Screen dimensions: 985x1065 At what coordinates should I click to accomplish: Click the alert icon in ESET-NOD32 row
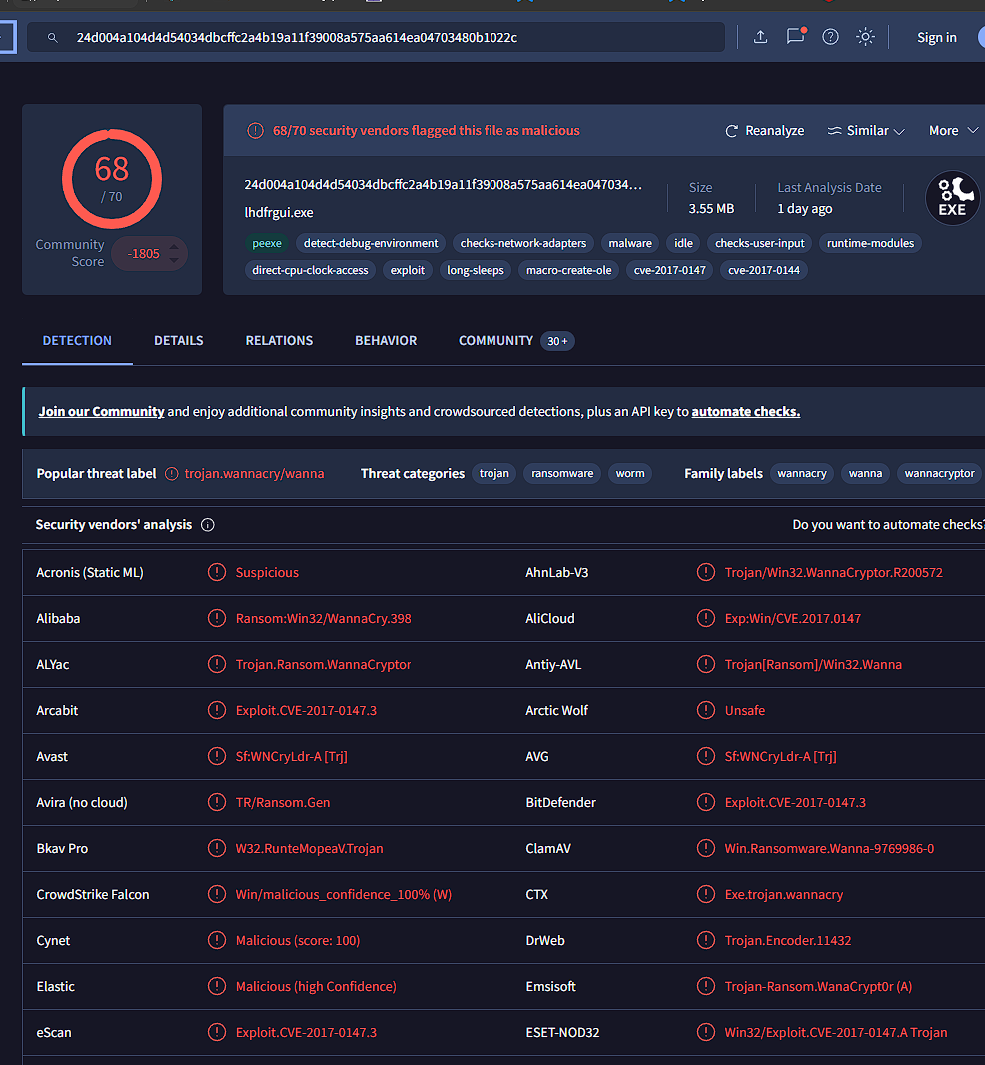[706, 1032]
